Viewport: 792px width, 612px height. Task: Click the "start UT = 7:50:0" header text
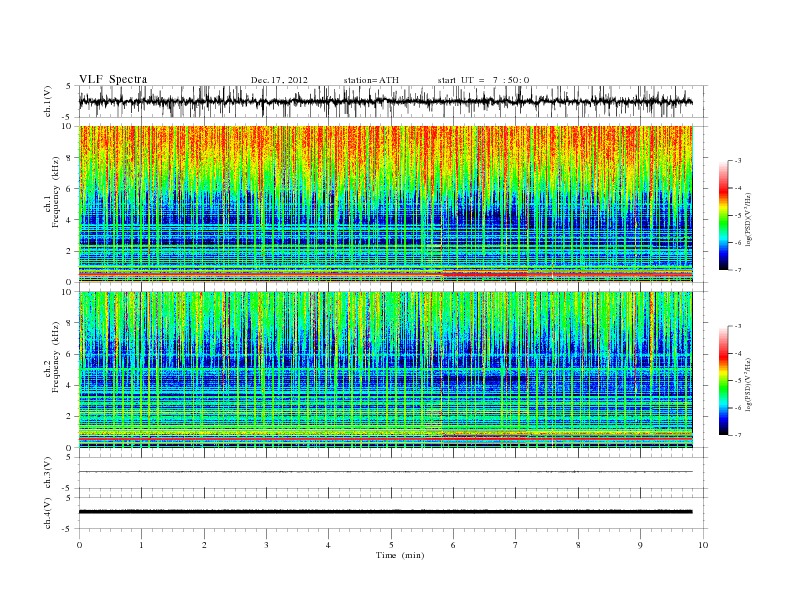(483, 80)
